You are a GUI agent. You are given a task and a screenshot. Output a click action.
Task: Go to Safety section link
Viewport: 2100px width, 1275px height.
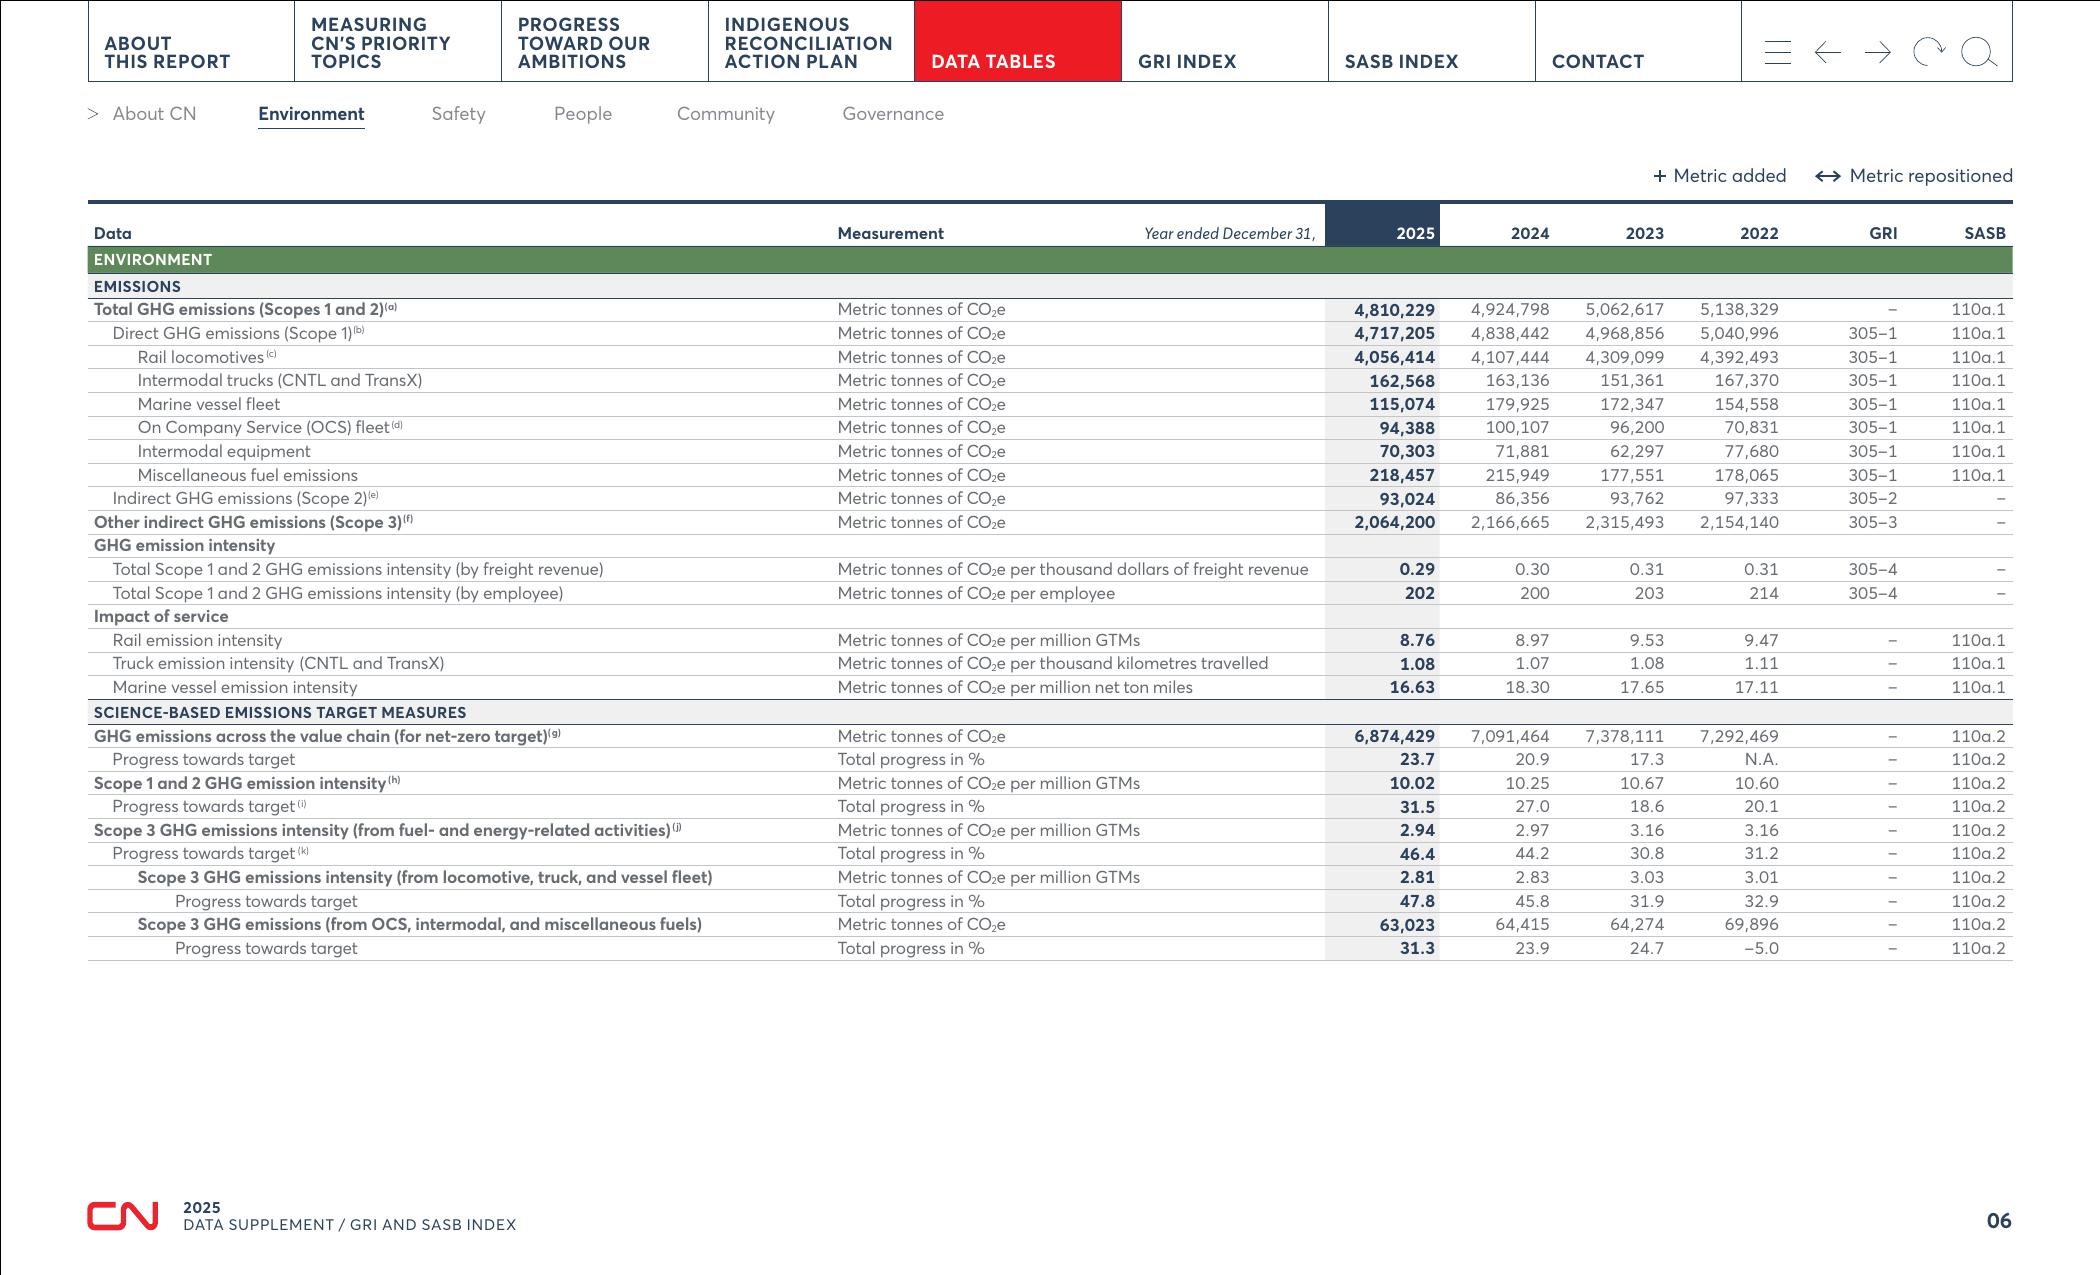tap(458, 114)
